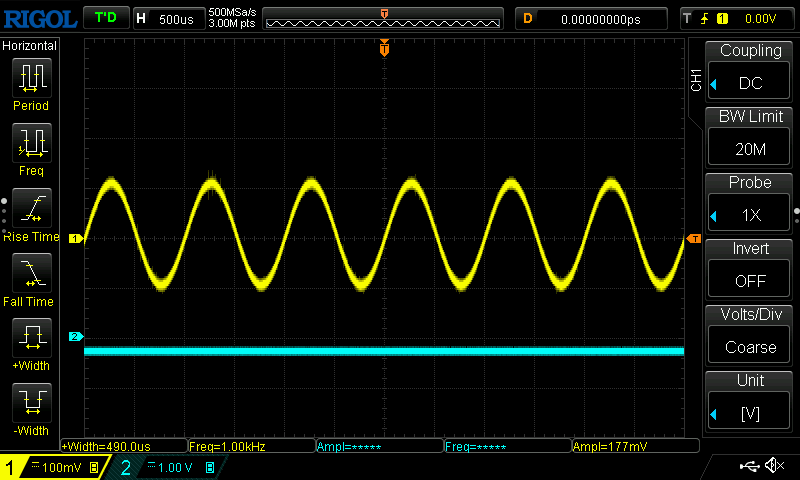The width and height of the screenshot is (800, 480).
Task: Click the channel 1 ground level marker
Action: [76, 238]
